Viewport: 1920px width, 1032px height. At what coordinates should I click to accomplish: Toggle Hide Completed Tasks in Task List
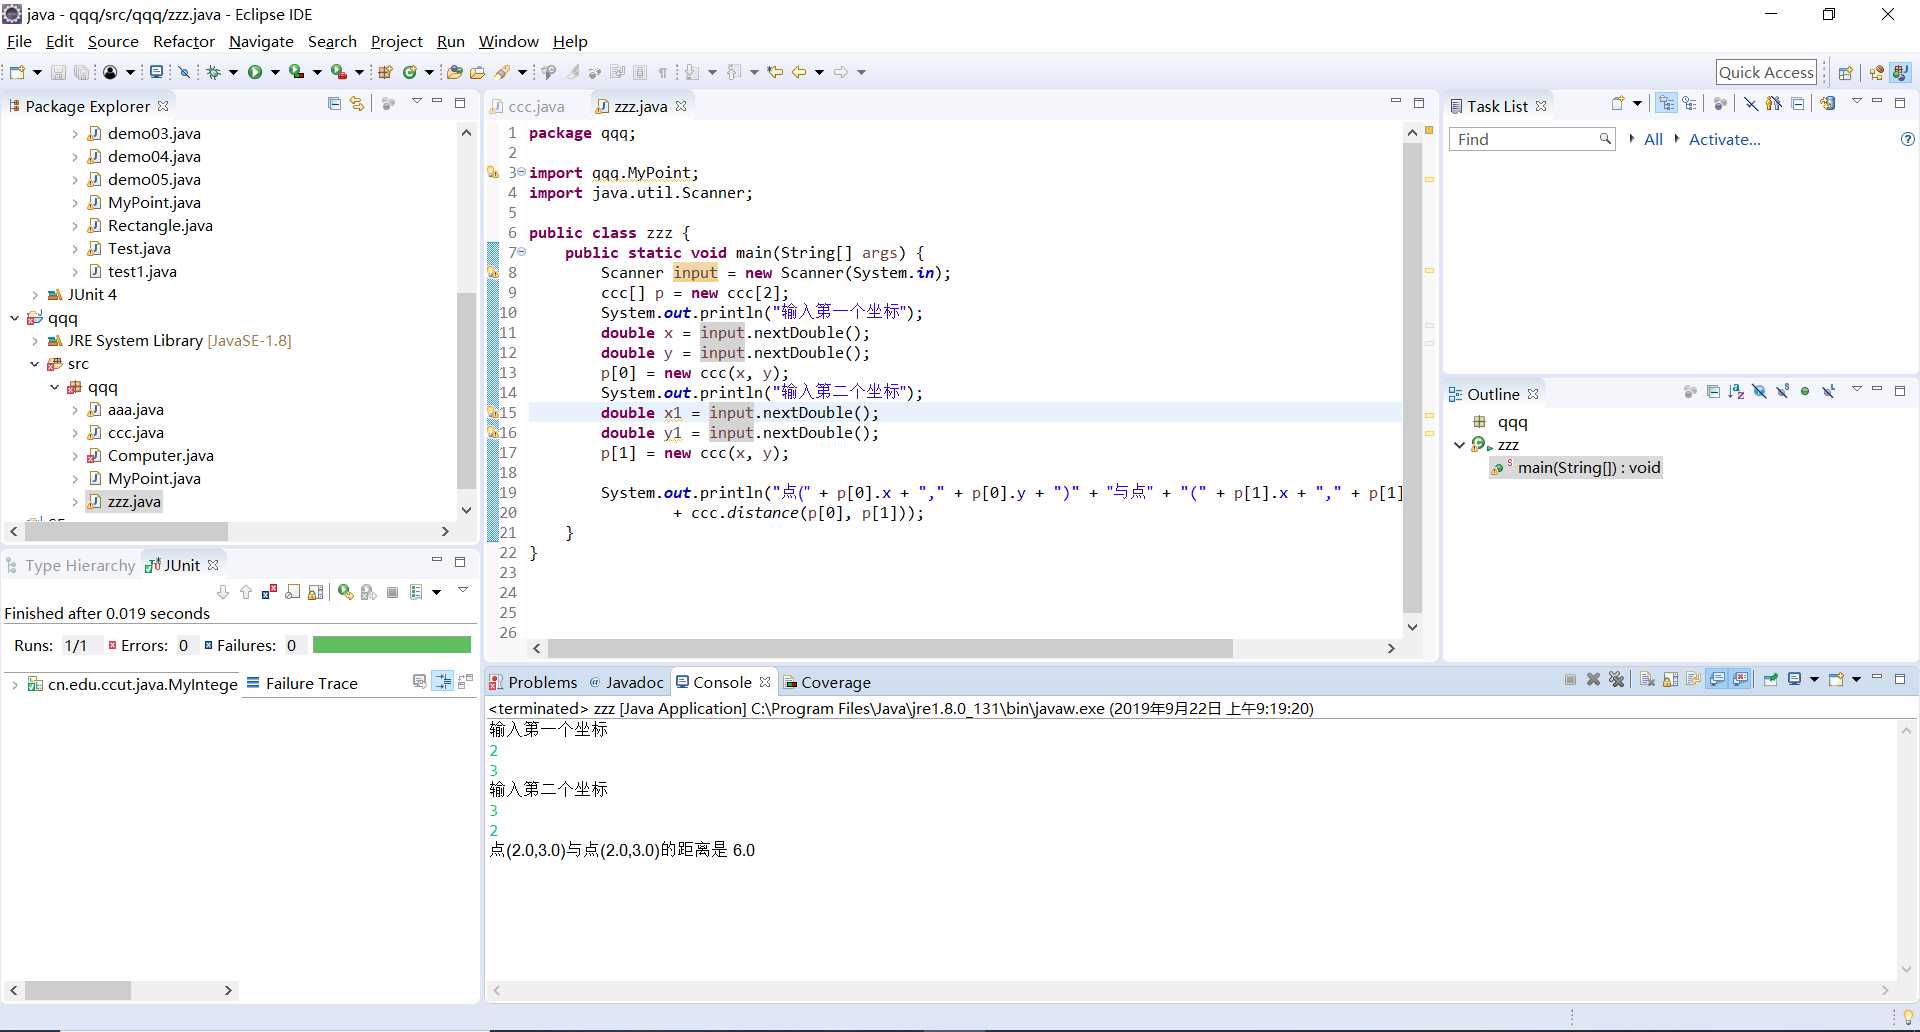tap(1750, 104)
